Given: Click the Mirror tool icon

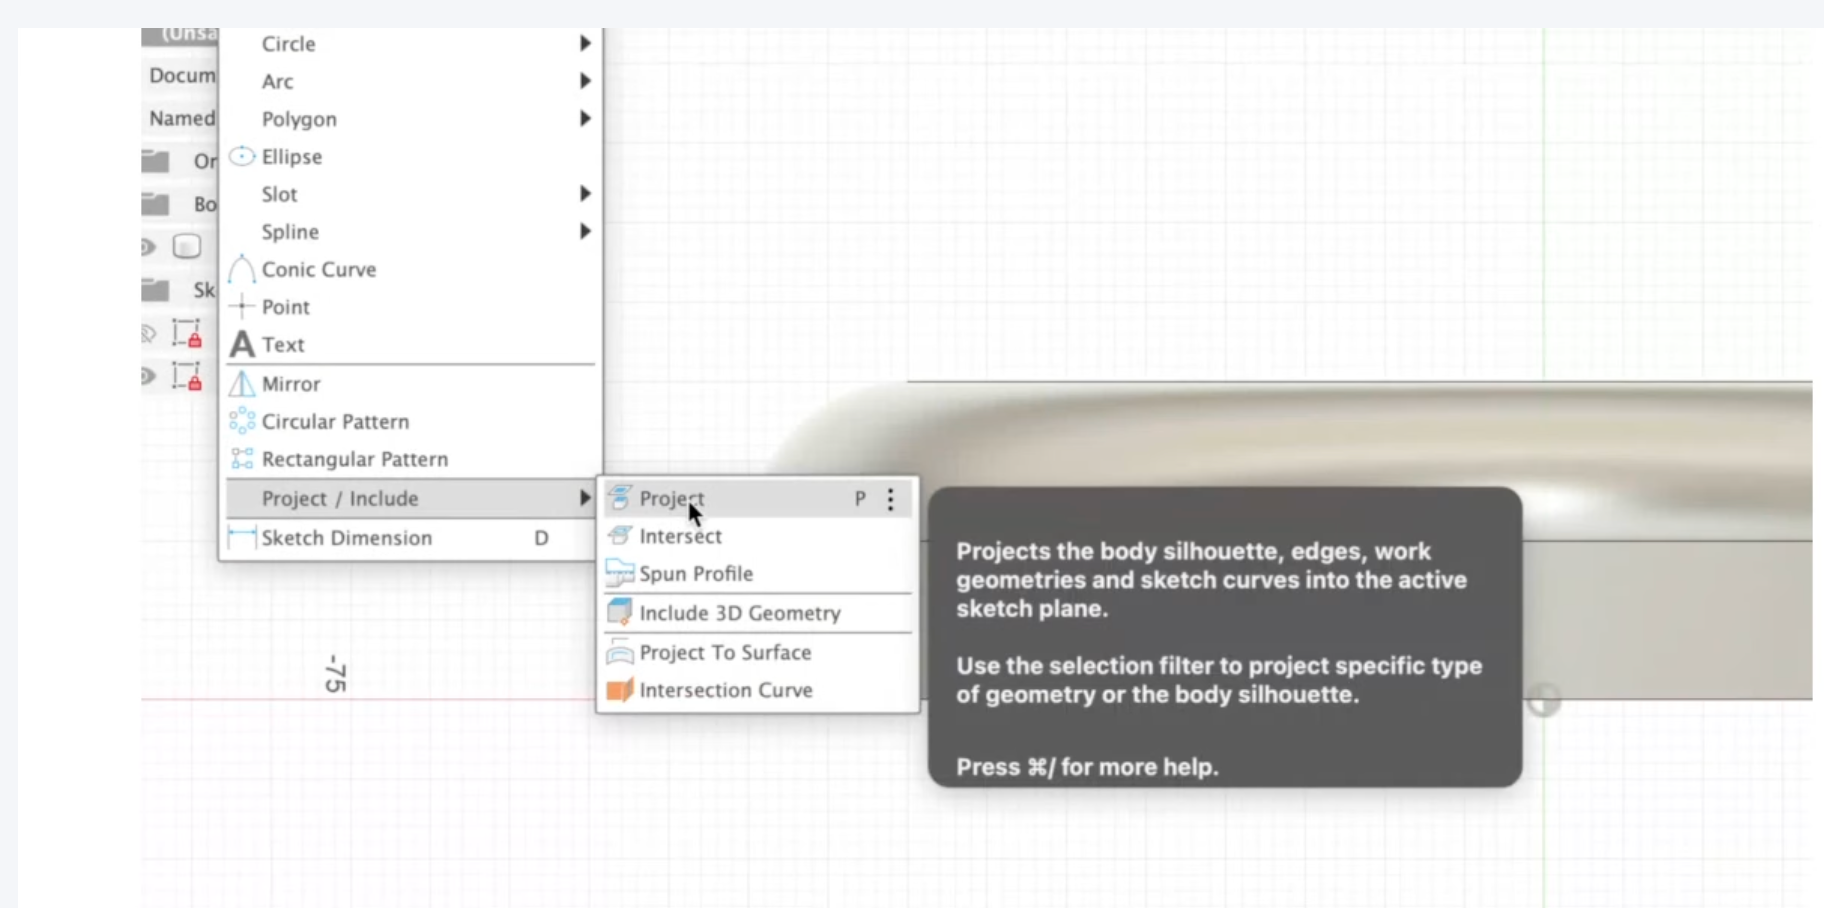Looking at the screenshot, I should coord(242,384).
